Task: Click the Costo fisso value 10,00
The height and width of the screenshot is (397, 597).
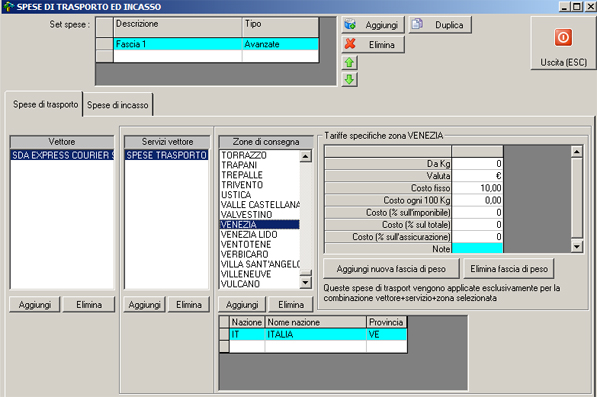Action: click(477, 188)
